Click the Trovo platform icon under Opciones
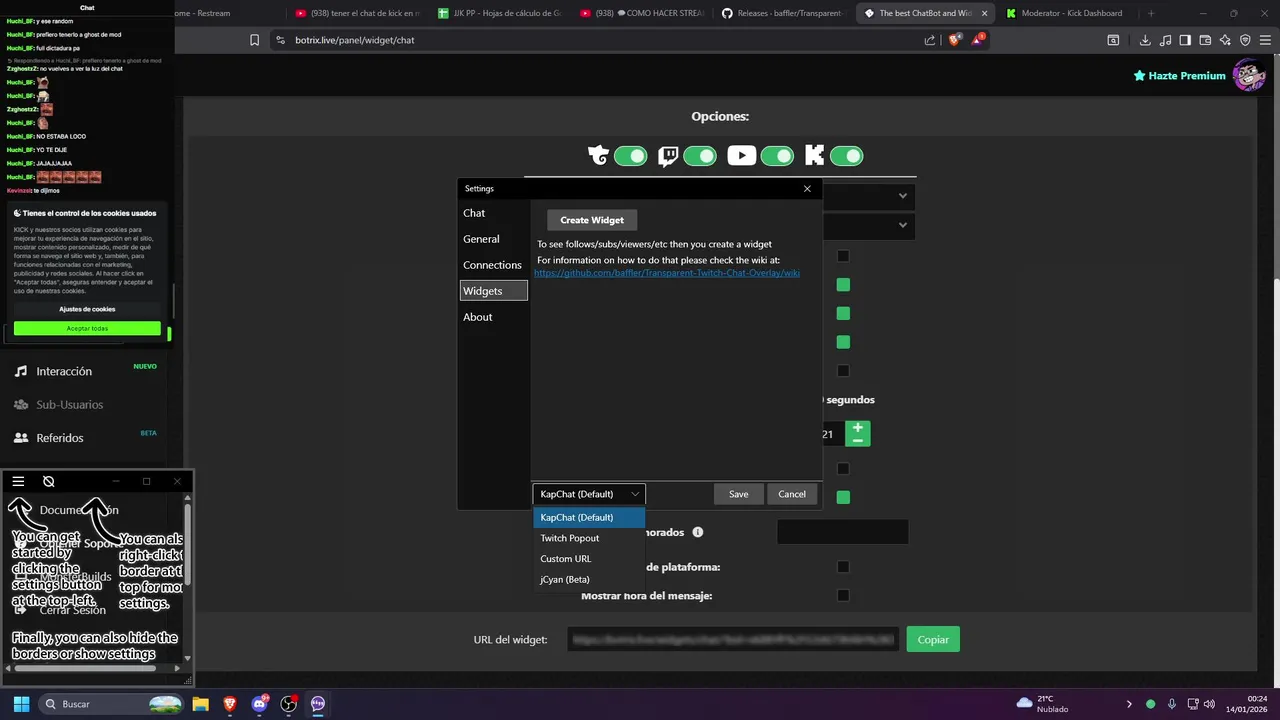Viewport: 1280px width, 720px height. click(x=598, y=156)
